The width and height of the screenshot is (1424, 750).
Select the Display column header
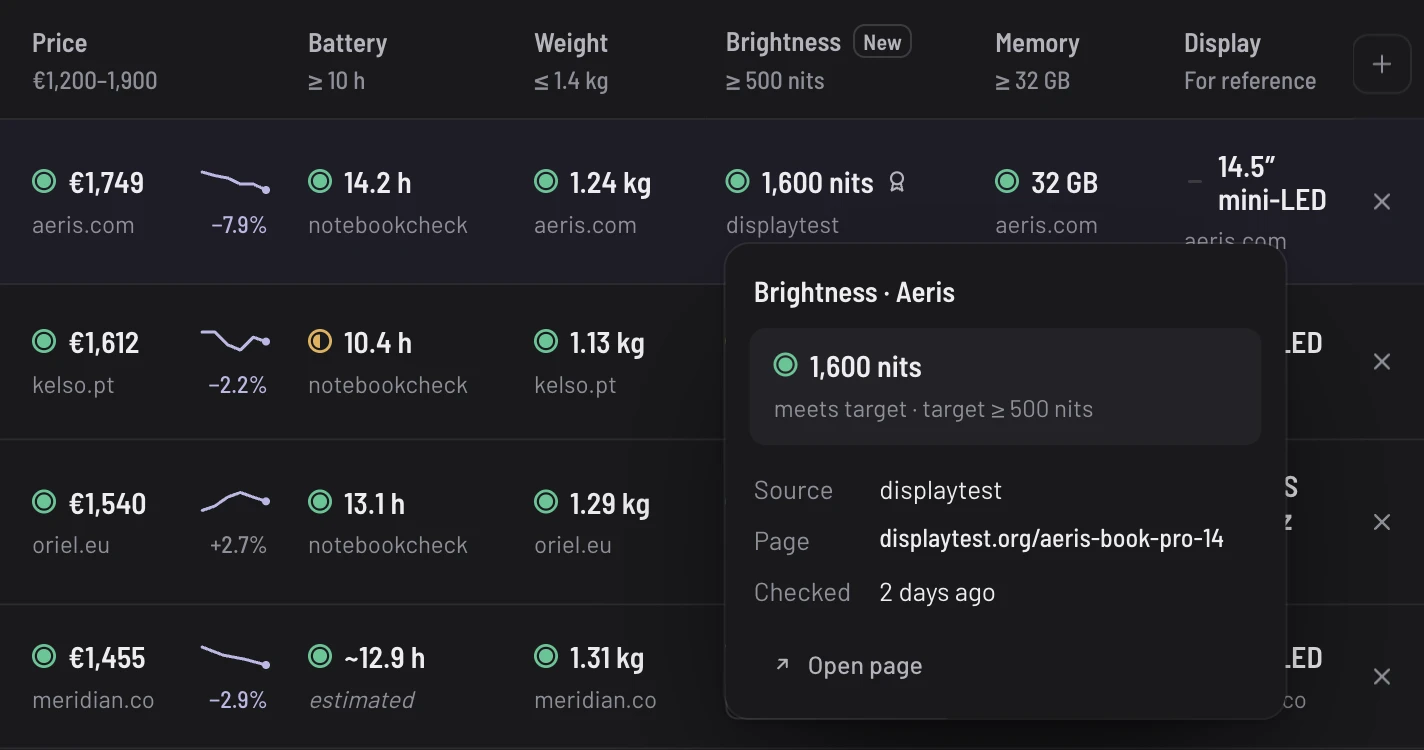click(x=1222, y=43)
